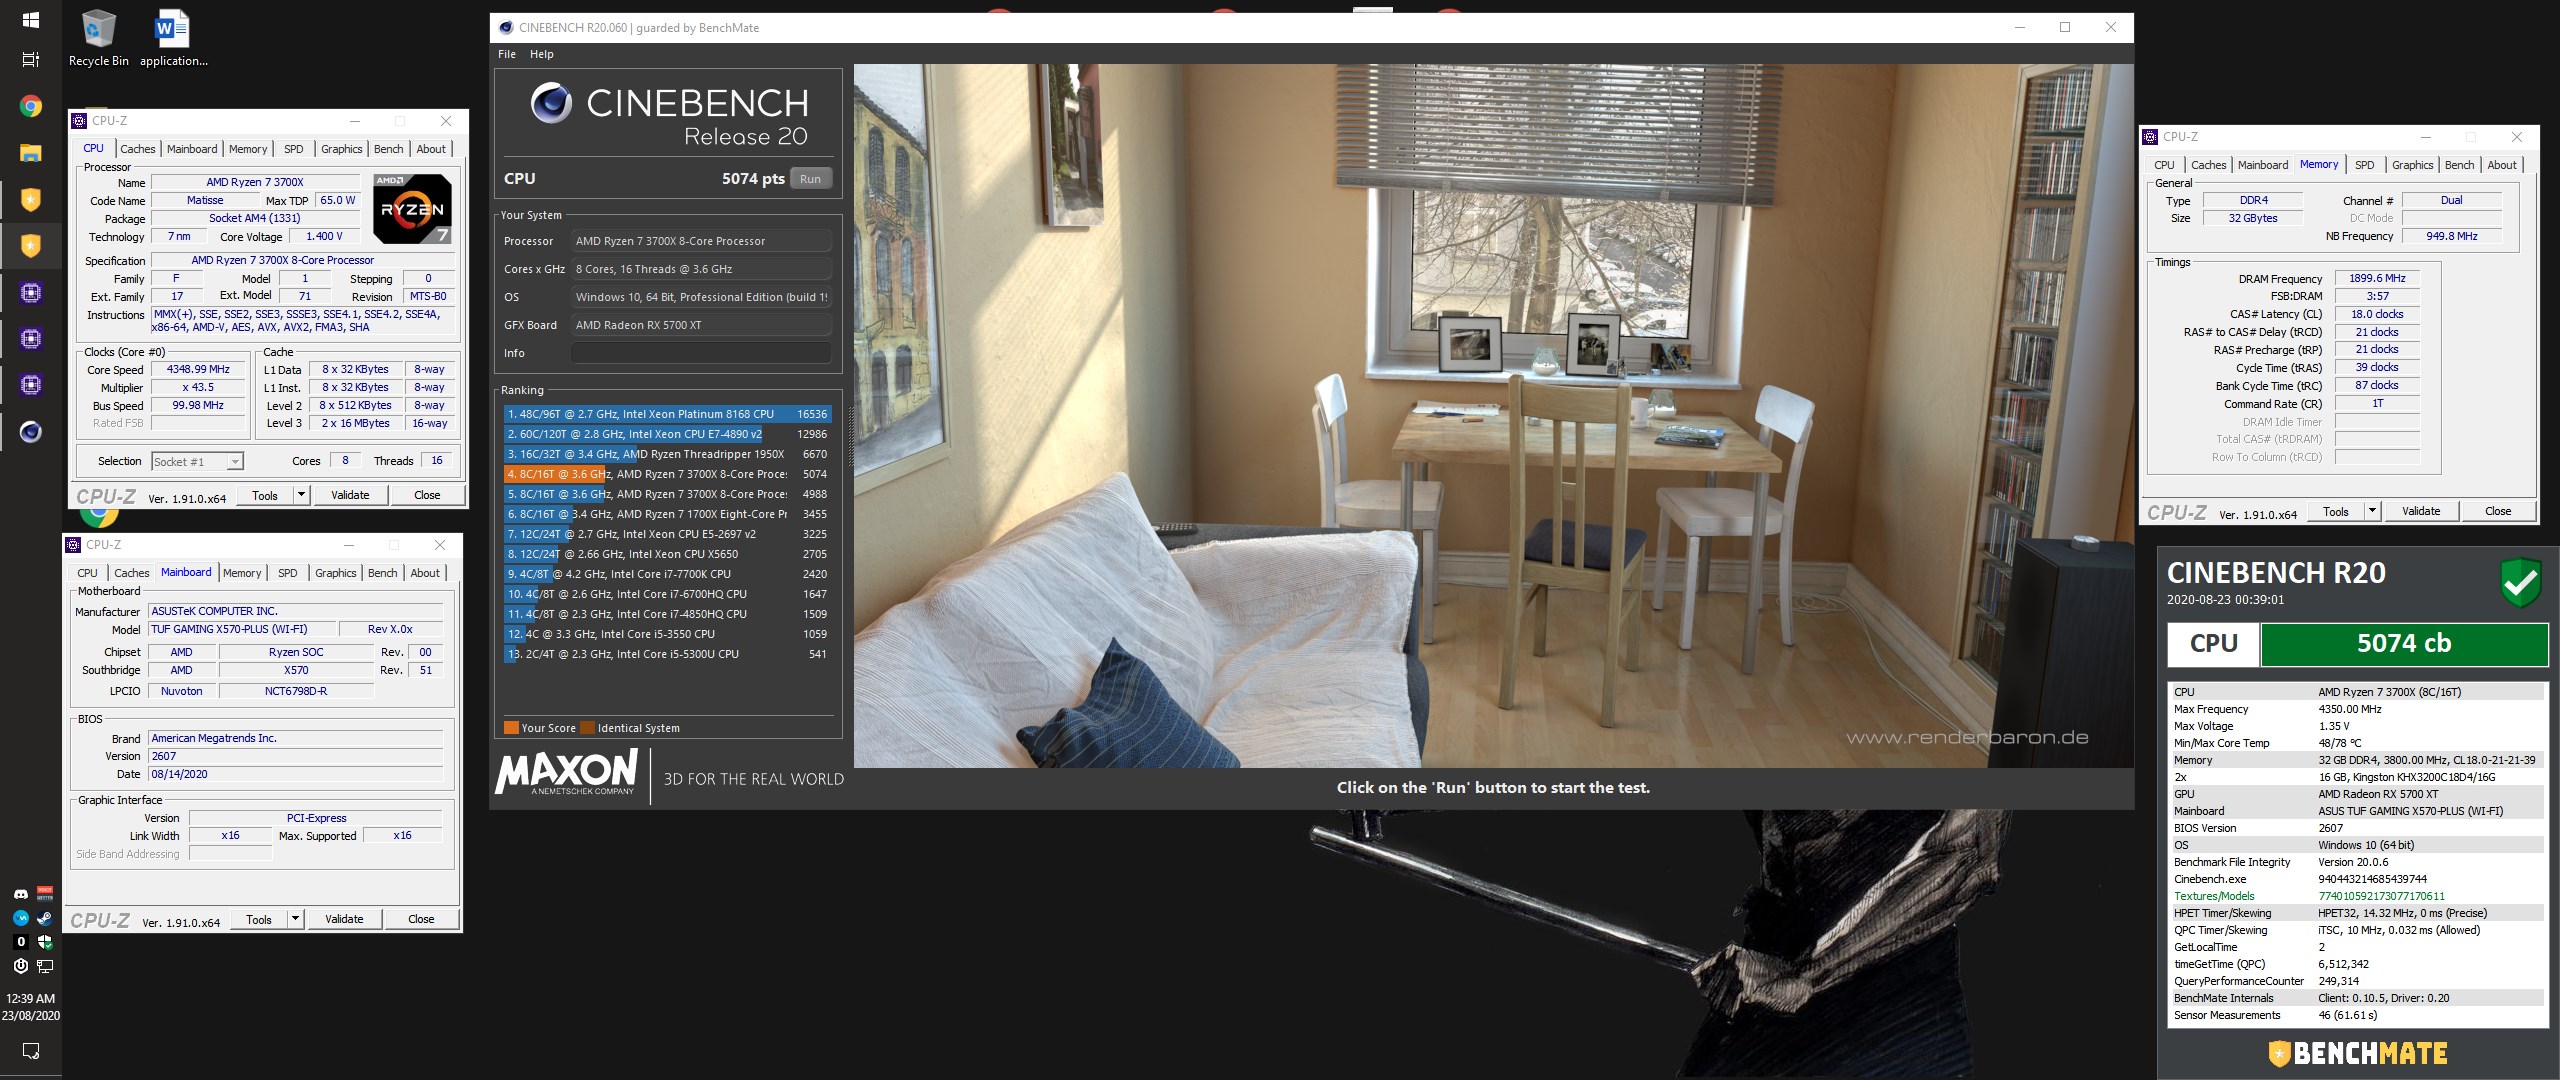The image size is (2560, 1080).
Task: Click the Cinebench GFX Board AMD Radeon RX 5700 XT field
Action: (x=700, y=325)
